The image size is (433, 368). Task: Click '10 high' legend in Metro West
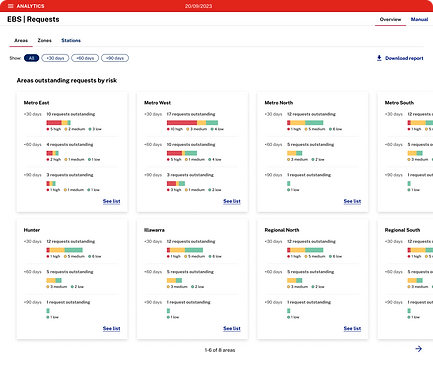pyautogui.click(x=175, y=129)
